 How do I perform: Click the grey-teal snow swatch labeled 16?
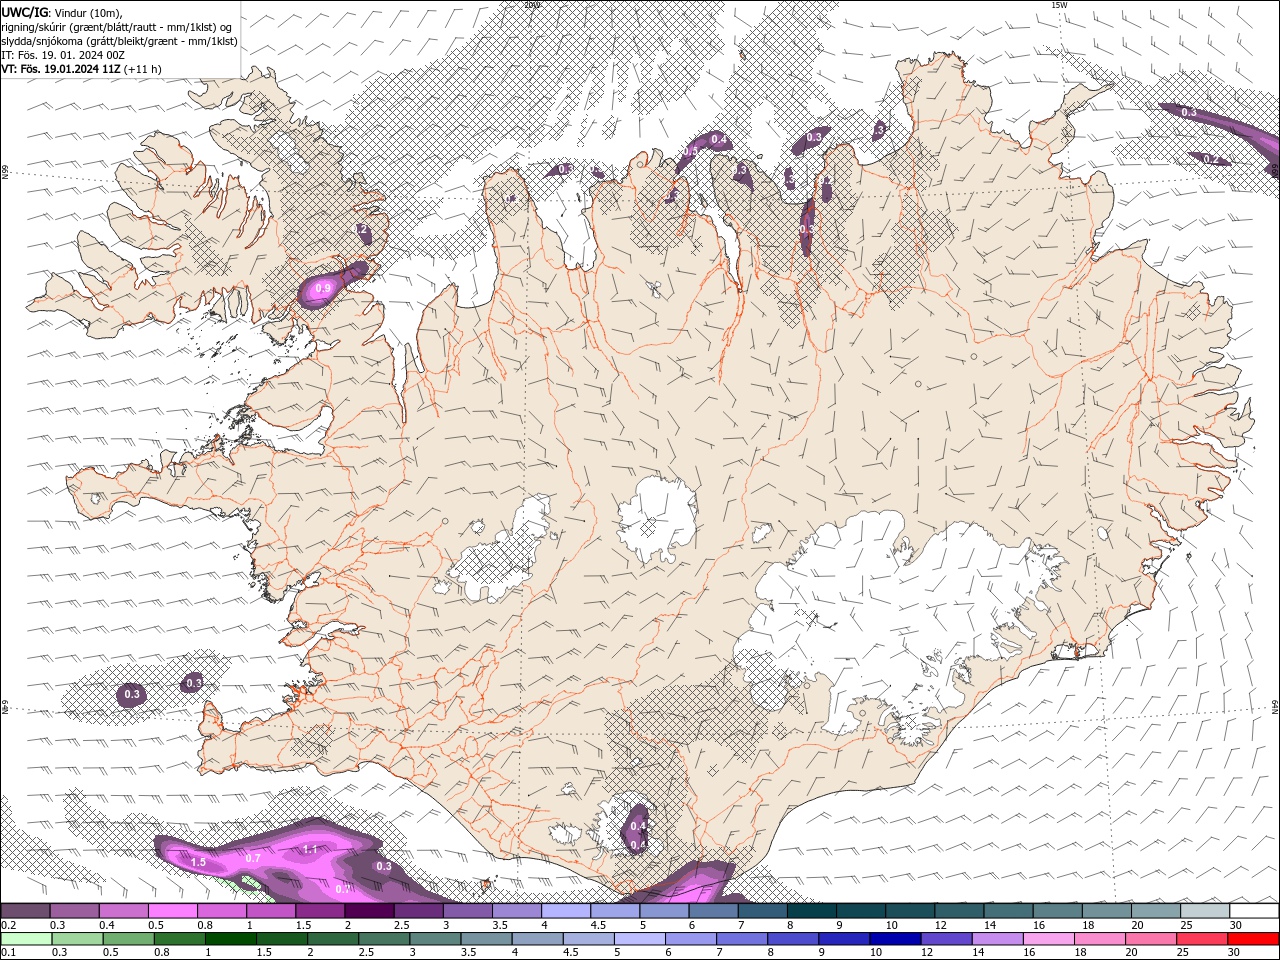click(x=1057, y=911)
